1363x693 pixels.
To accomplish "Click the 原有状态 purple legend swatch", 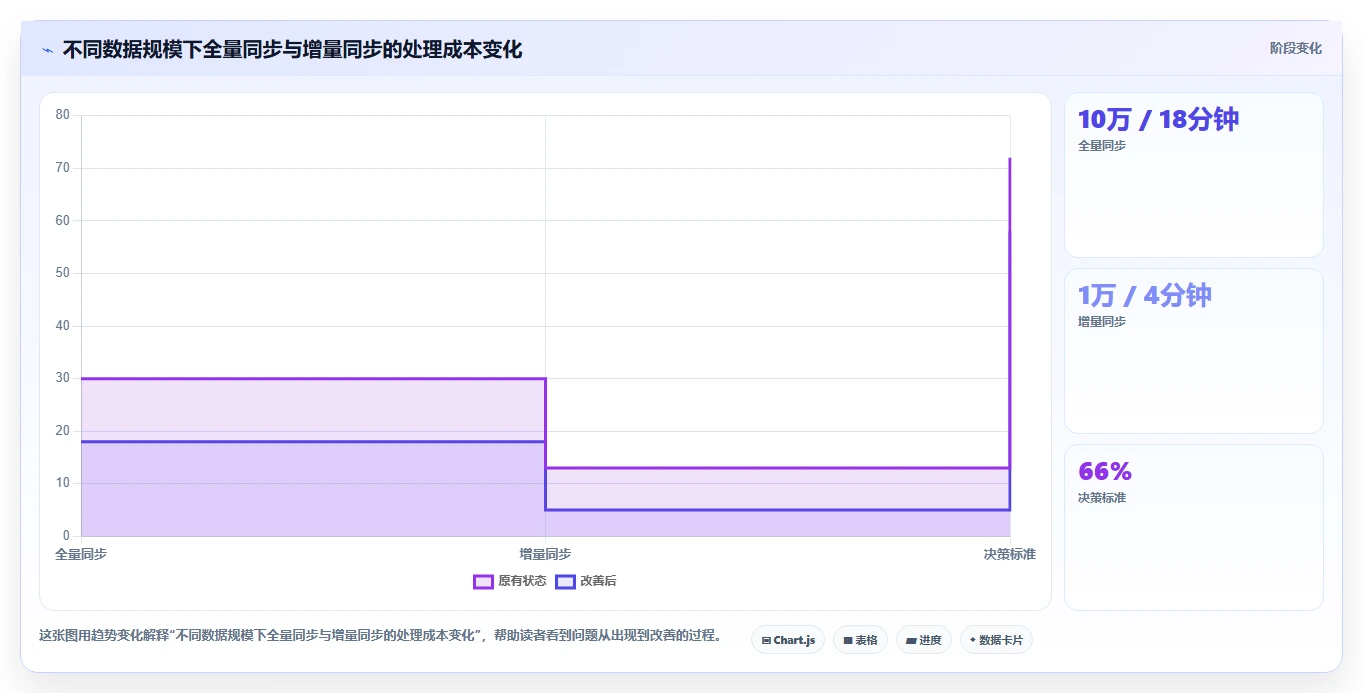I will click(x=483, y=581).
